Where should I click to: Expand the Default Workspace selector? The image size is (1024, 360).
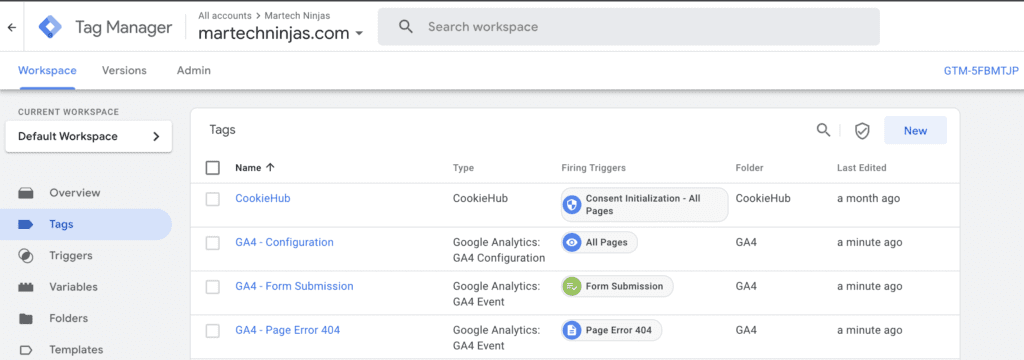click(89, 137)
